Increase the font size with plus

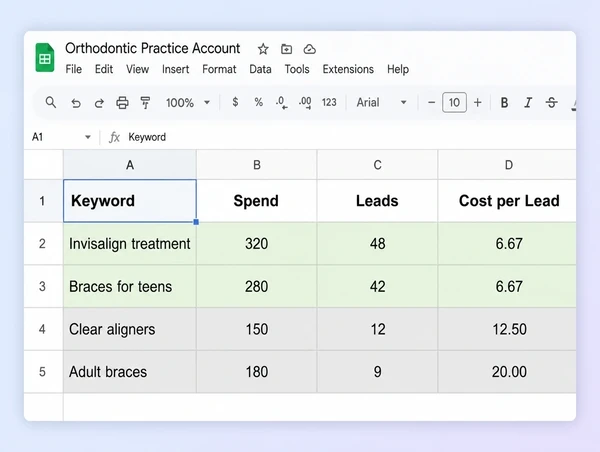[x=478, y=102]
